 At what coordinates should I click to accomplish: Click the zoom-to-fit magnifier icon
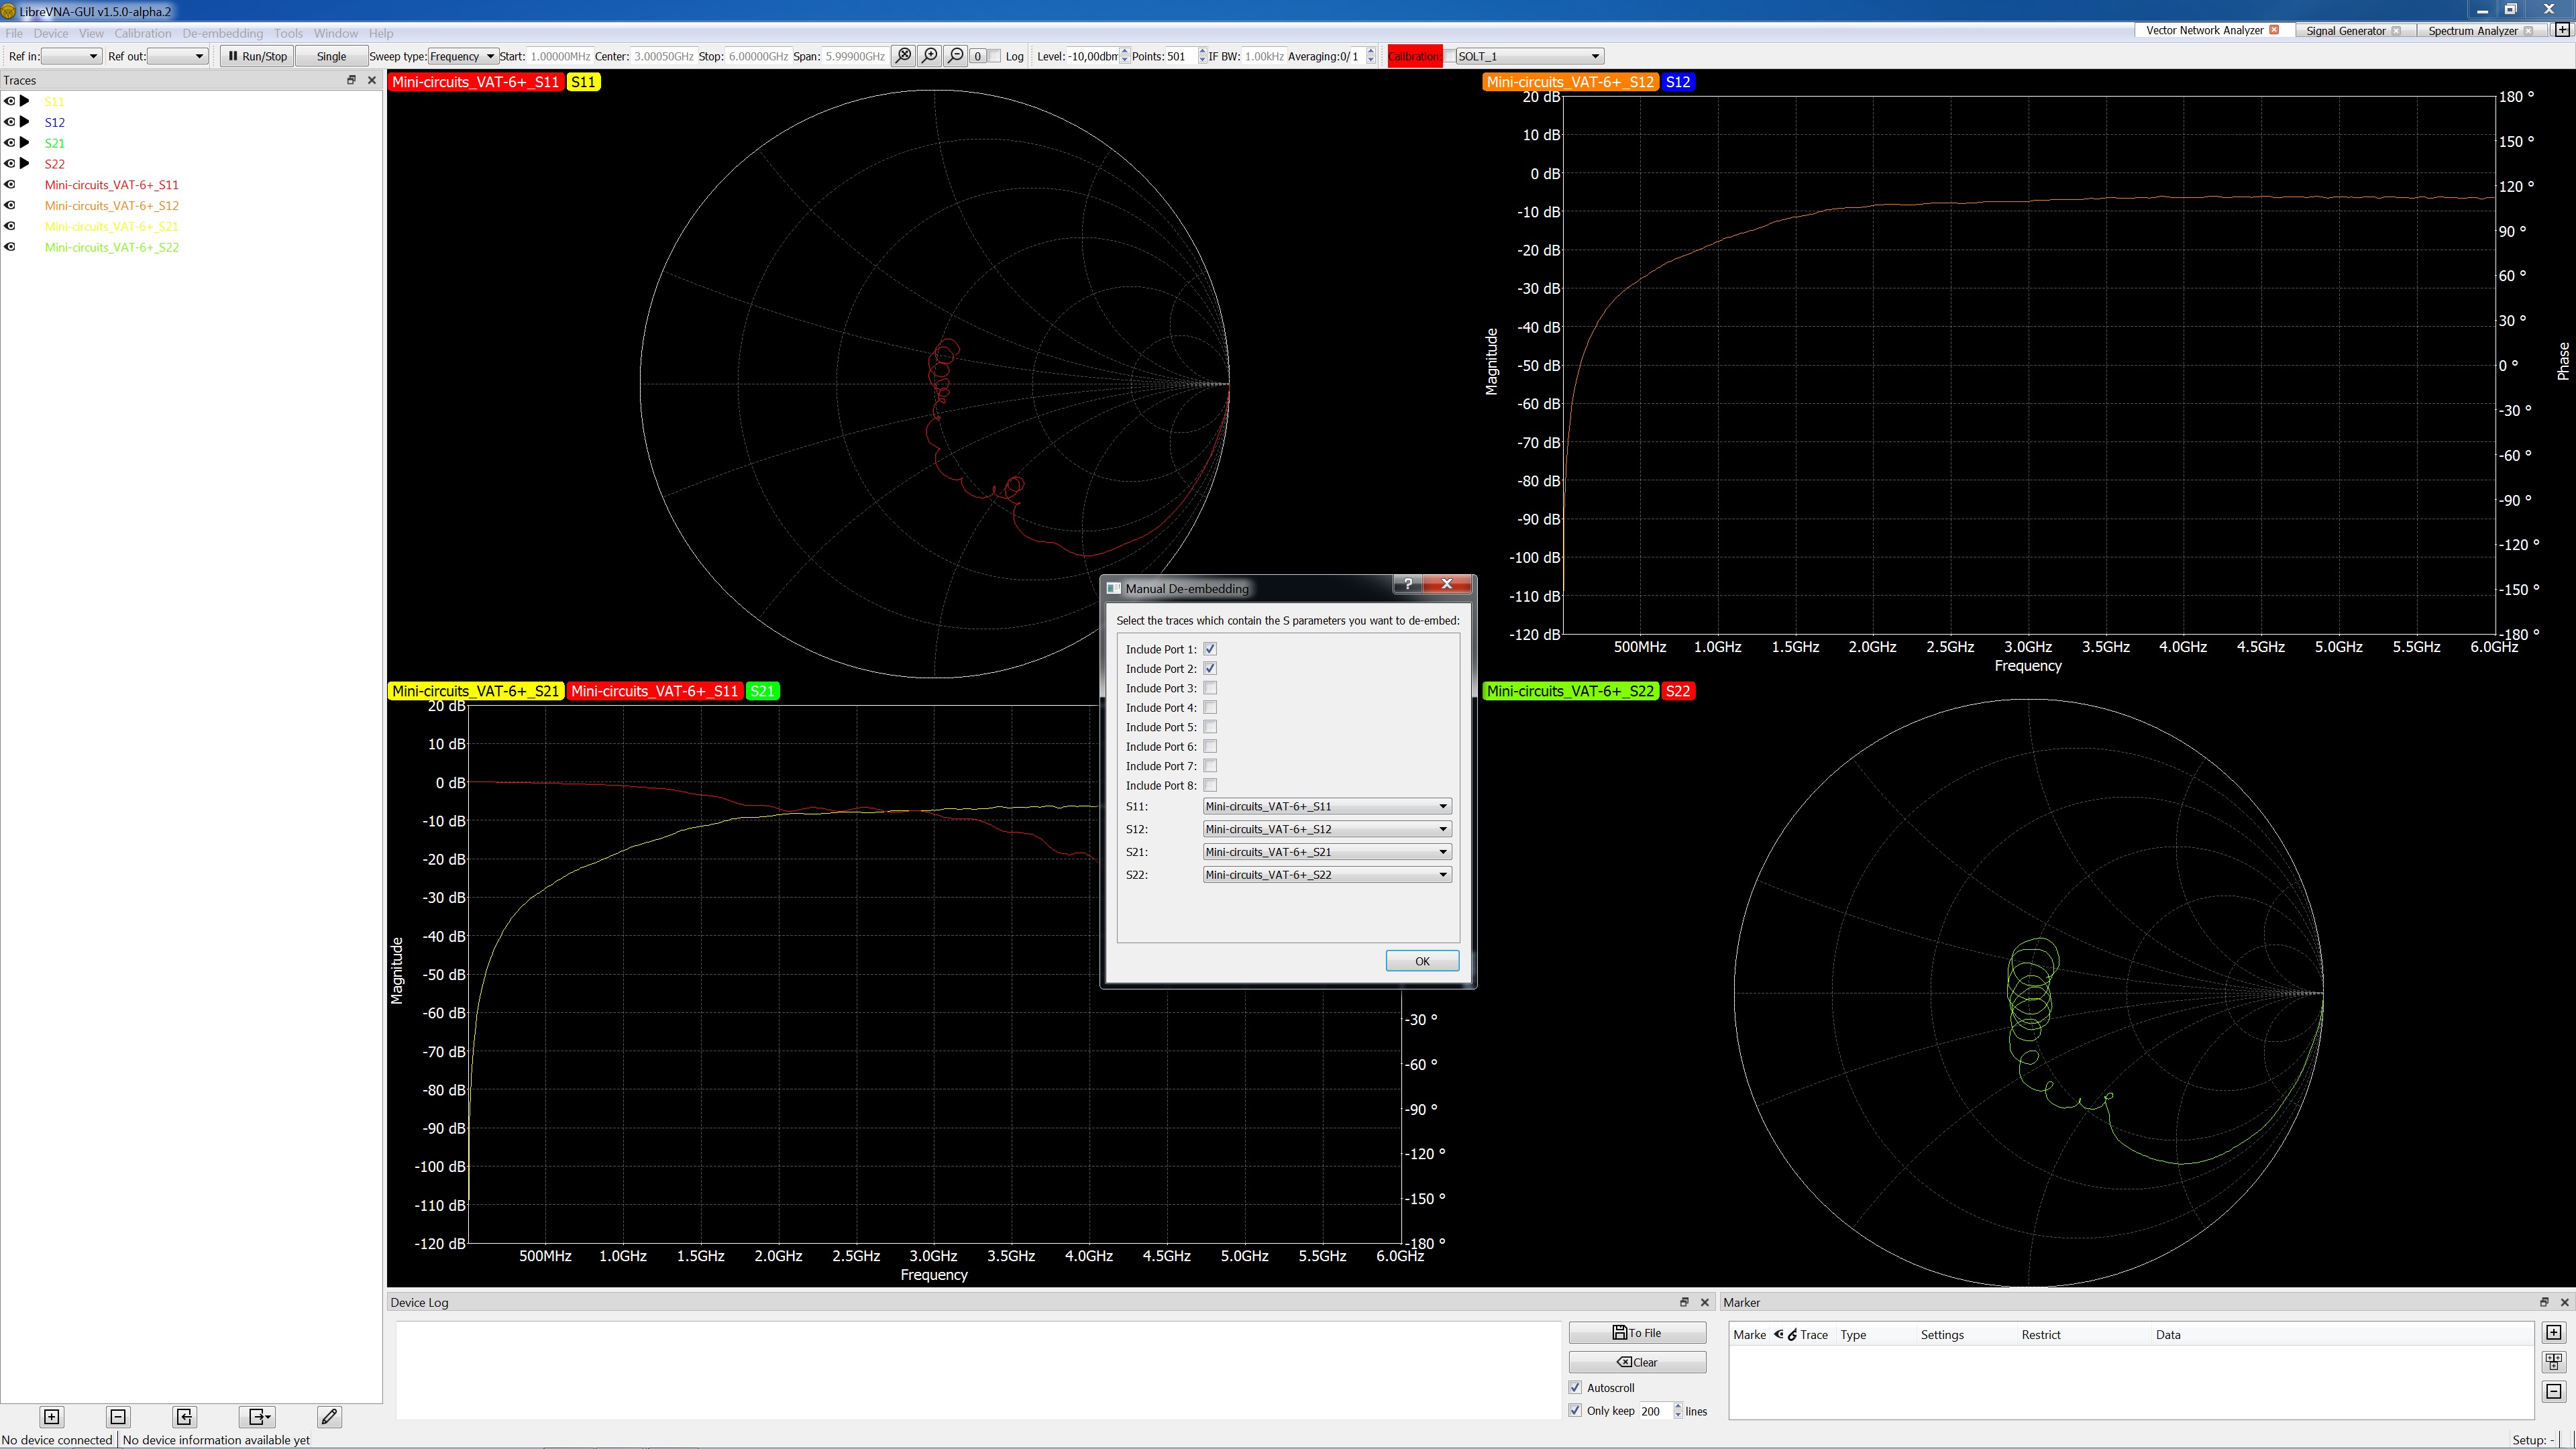[x=903, y=56]
